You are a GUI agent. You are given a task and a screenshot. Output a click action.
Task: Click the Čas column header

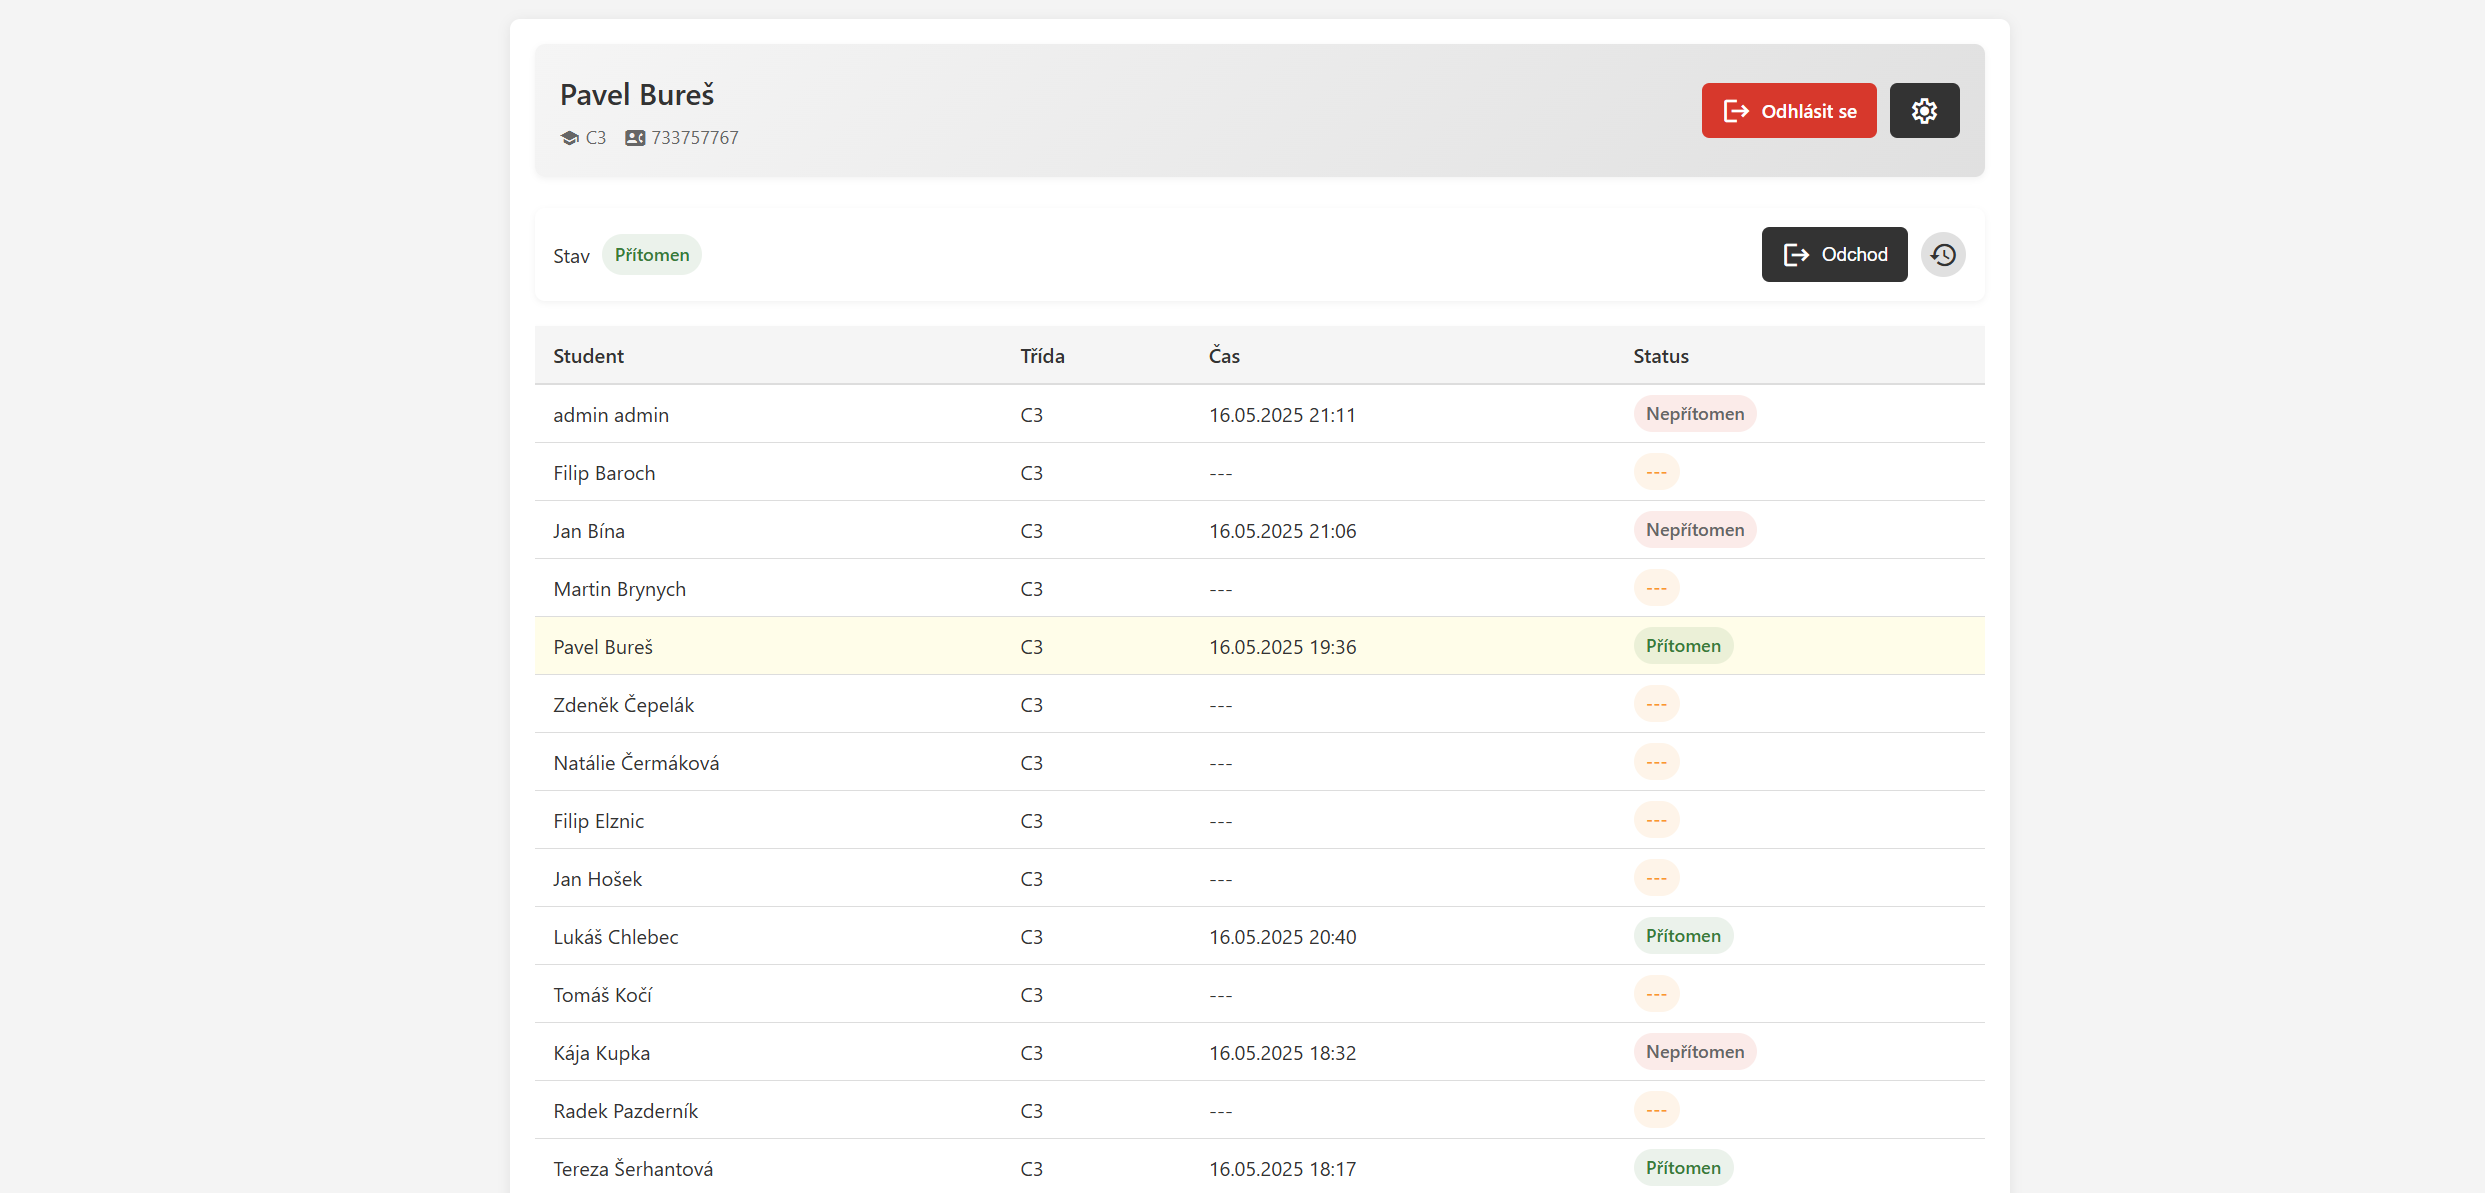[x=1224, y=356]
